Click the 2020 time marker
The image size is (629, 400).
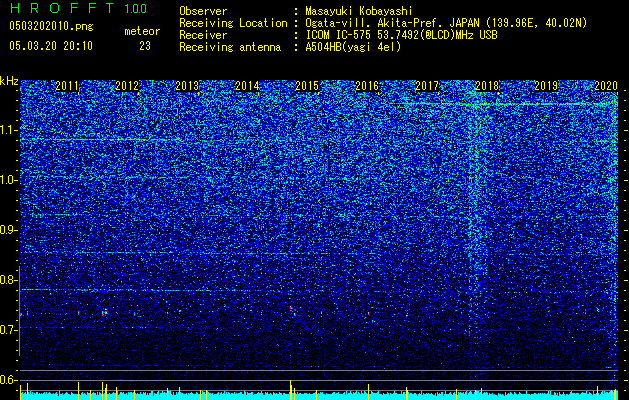click(x=606, y=86)
